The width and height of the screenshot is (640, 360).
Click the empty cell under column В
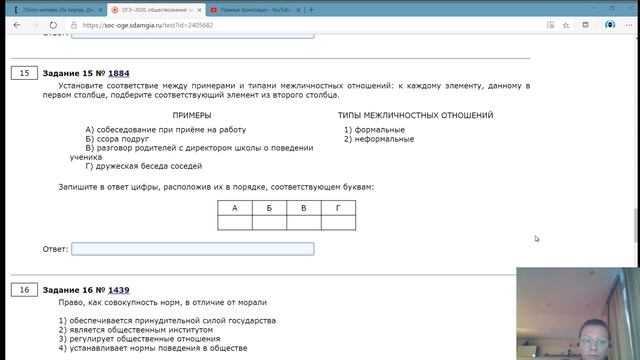coord(304,223)
